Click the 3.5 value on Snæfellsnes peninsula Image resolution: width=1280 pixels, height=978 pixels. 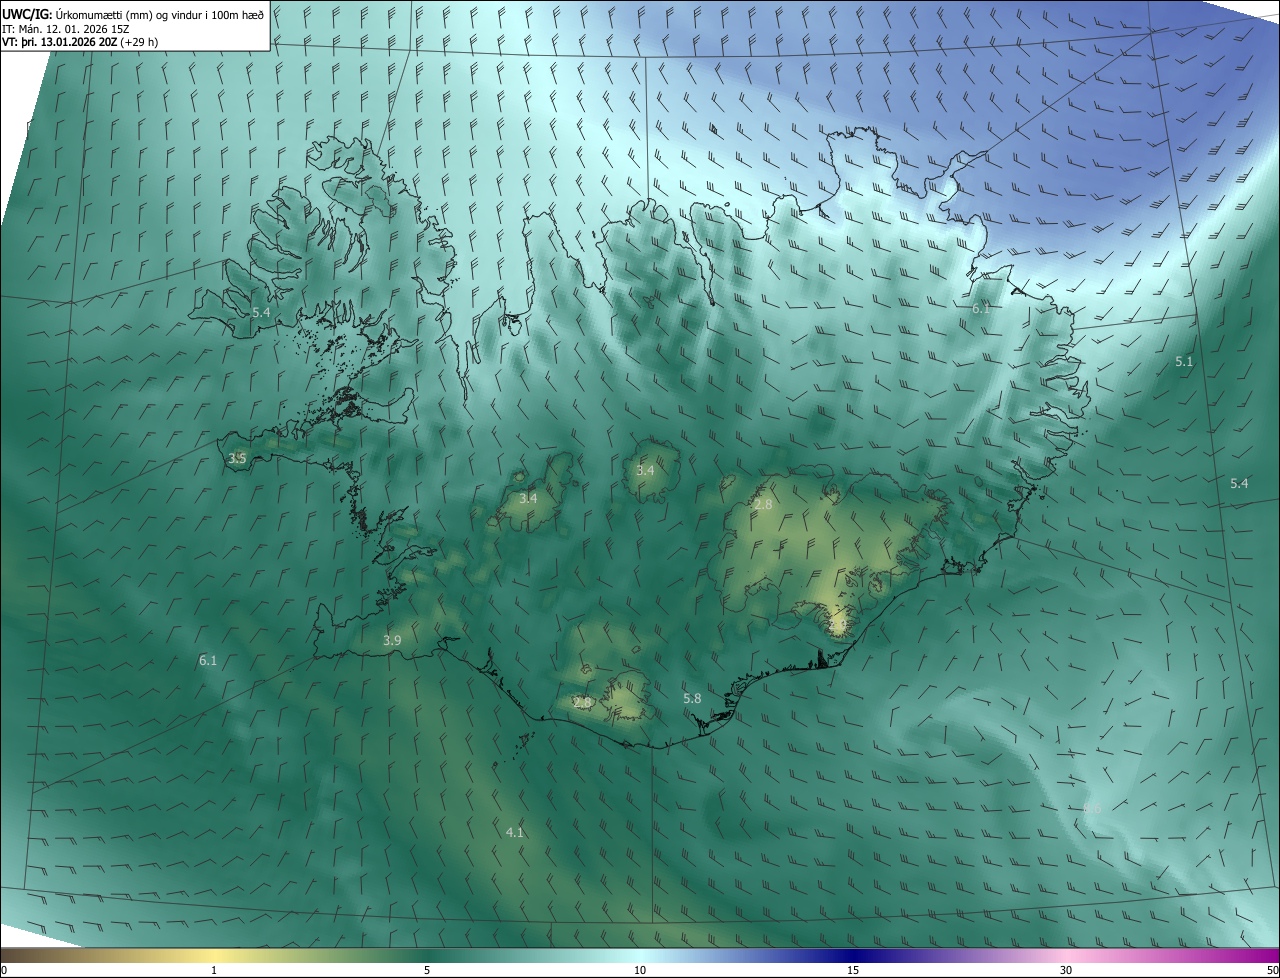237,458
